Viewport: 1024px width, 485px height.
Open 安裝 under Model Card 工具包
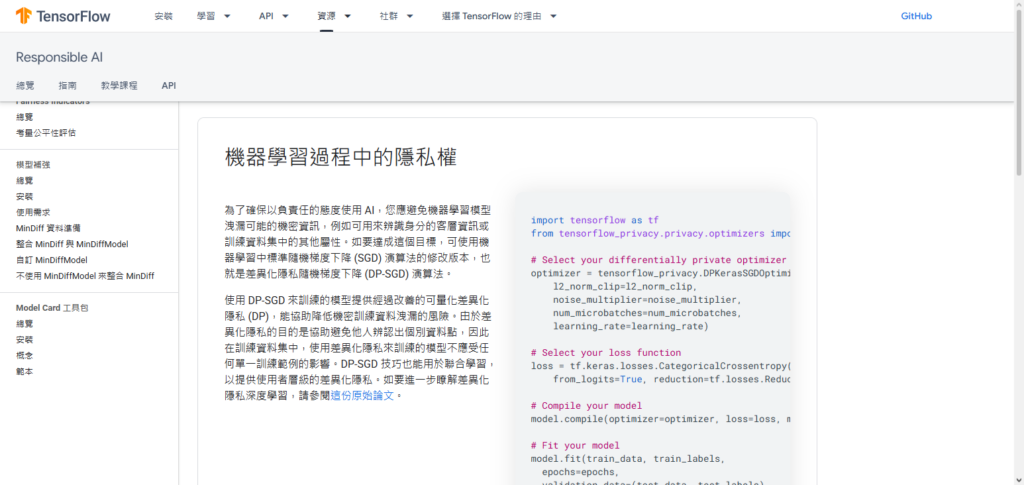pyautogui.click(x=24, y=339)
